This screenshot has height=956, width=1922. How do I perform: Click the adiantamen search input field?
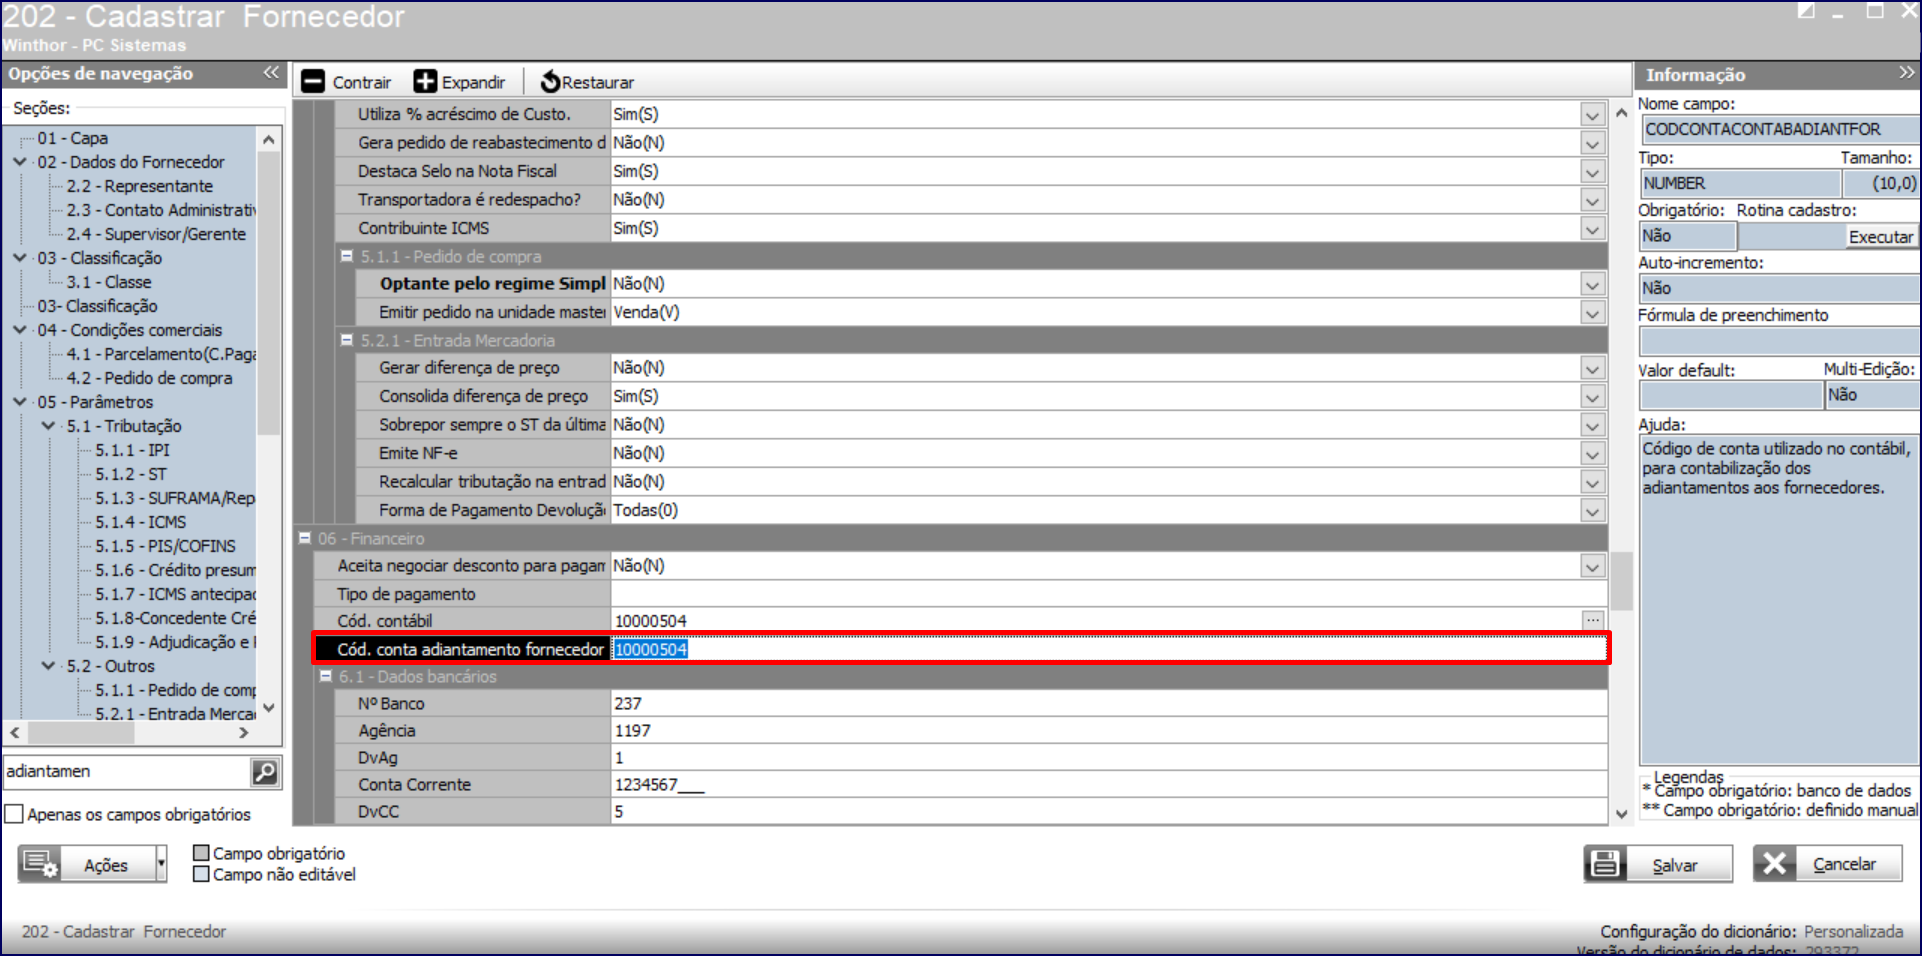[126, 772]
